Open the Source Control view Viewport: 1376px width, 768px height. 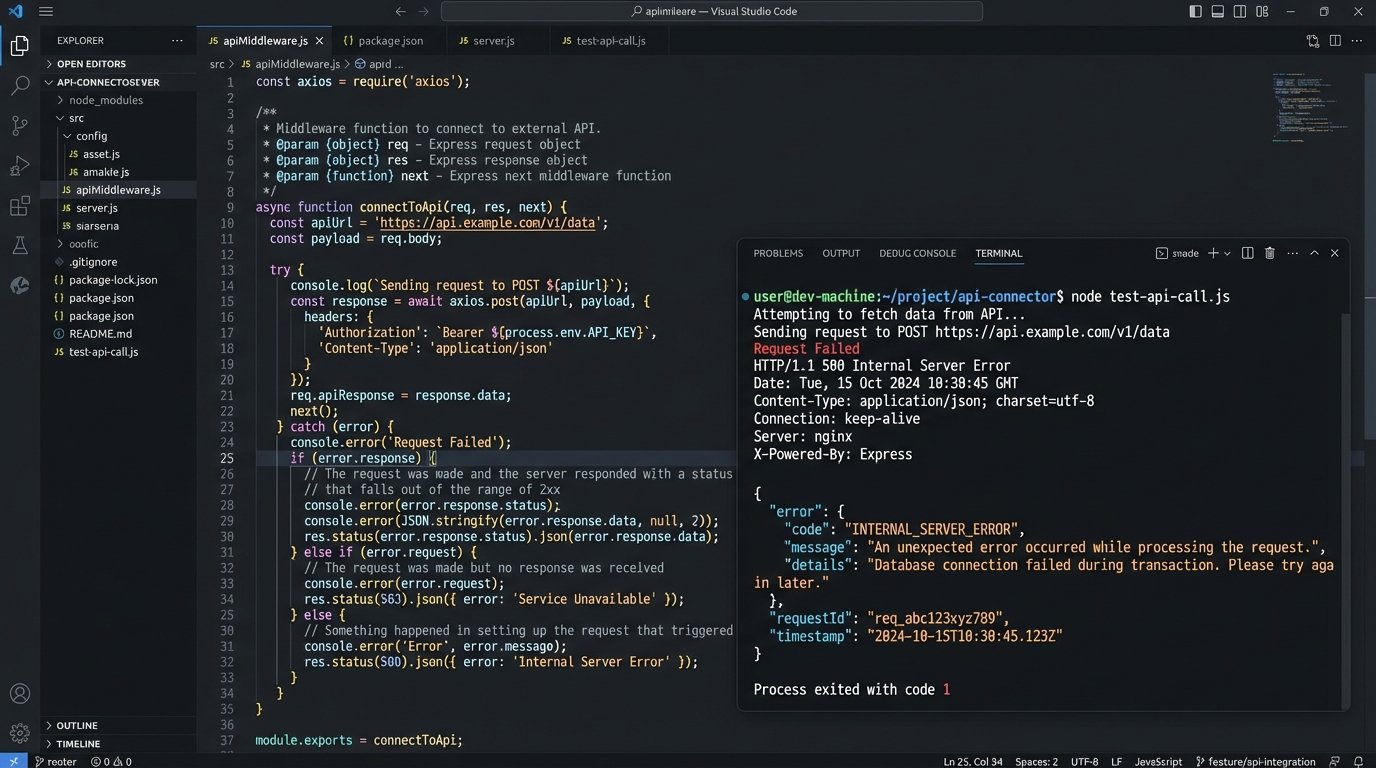point(19,126)
